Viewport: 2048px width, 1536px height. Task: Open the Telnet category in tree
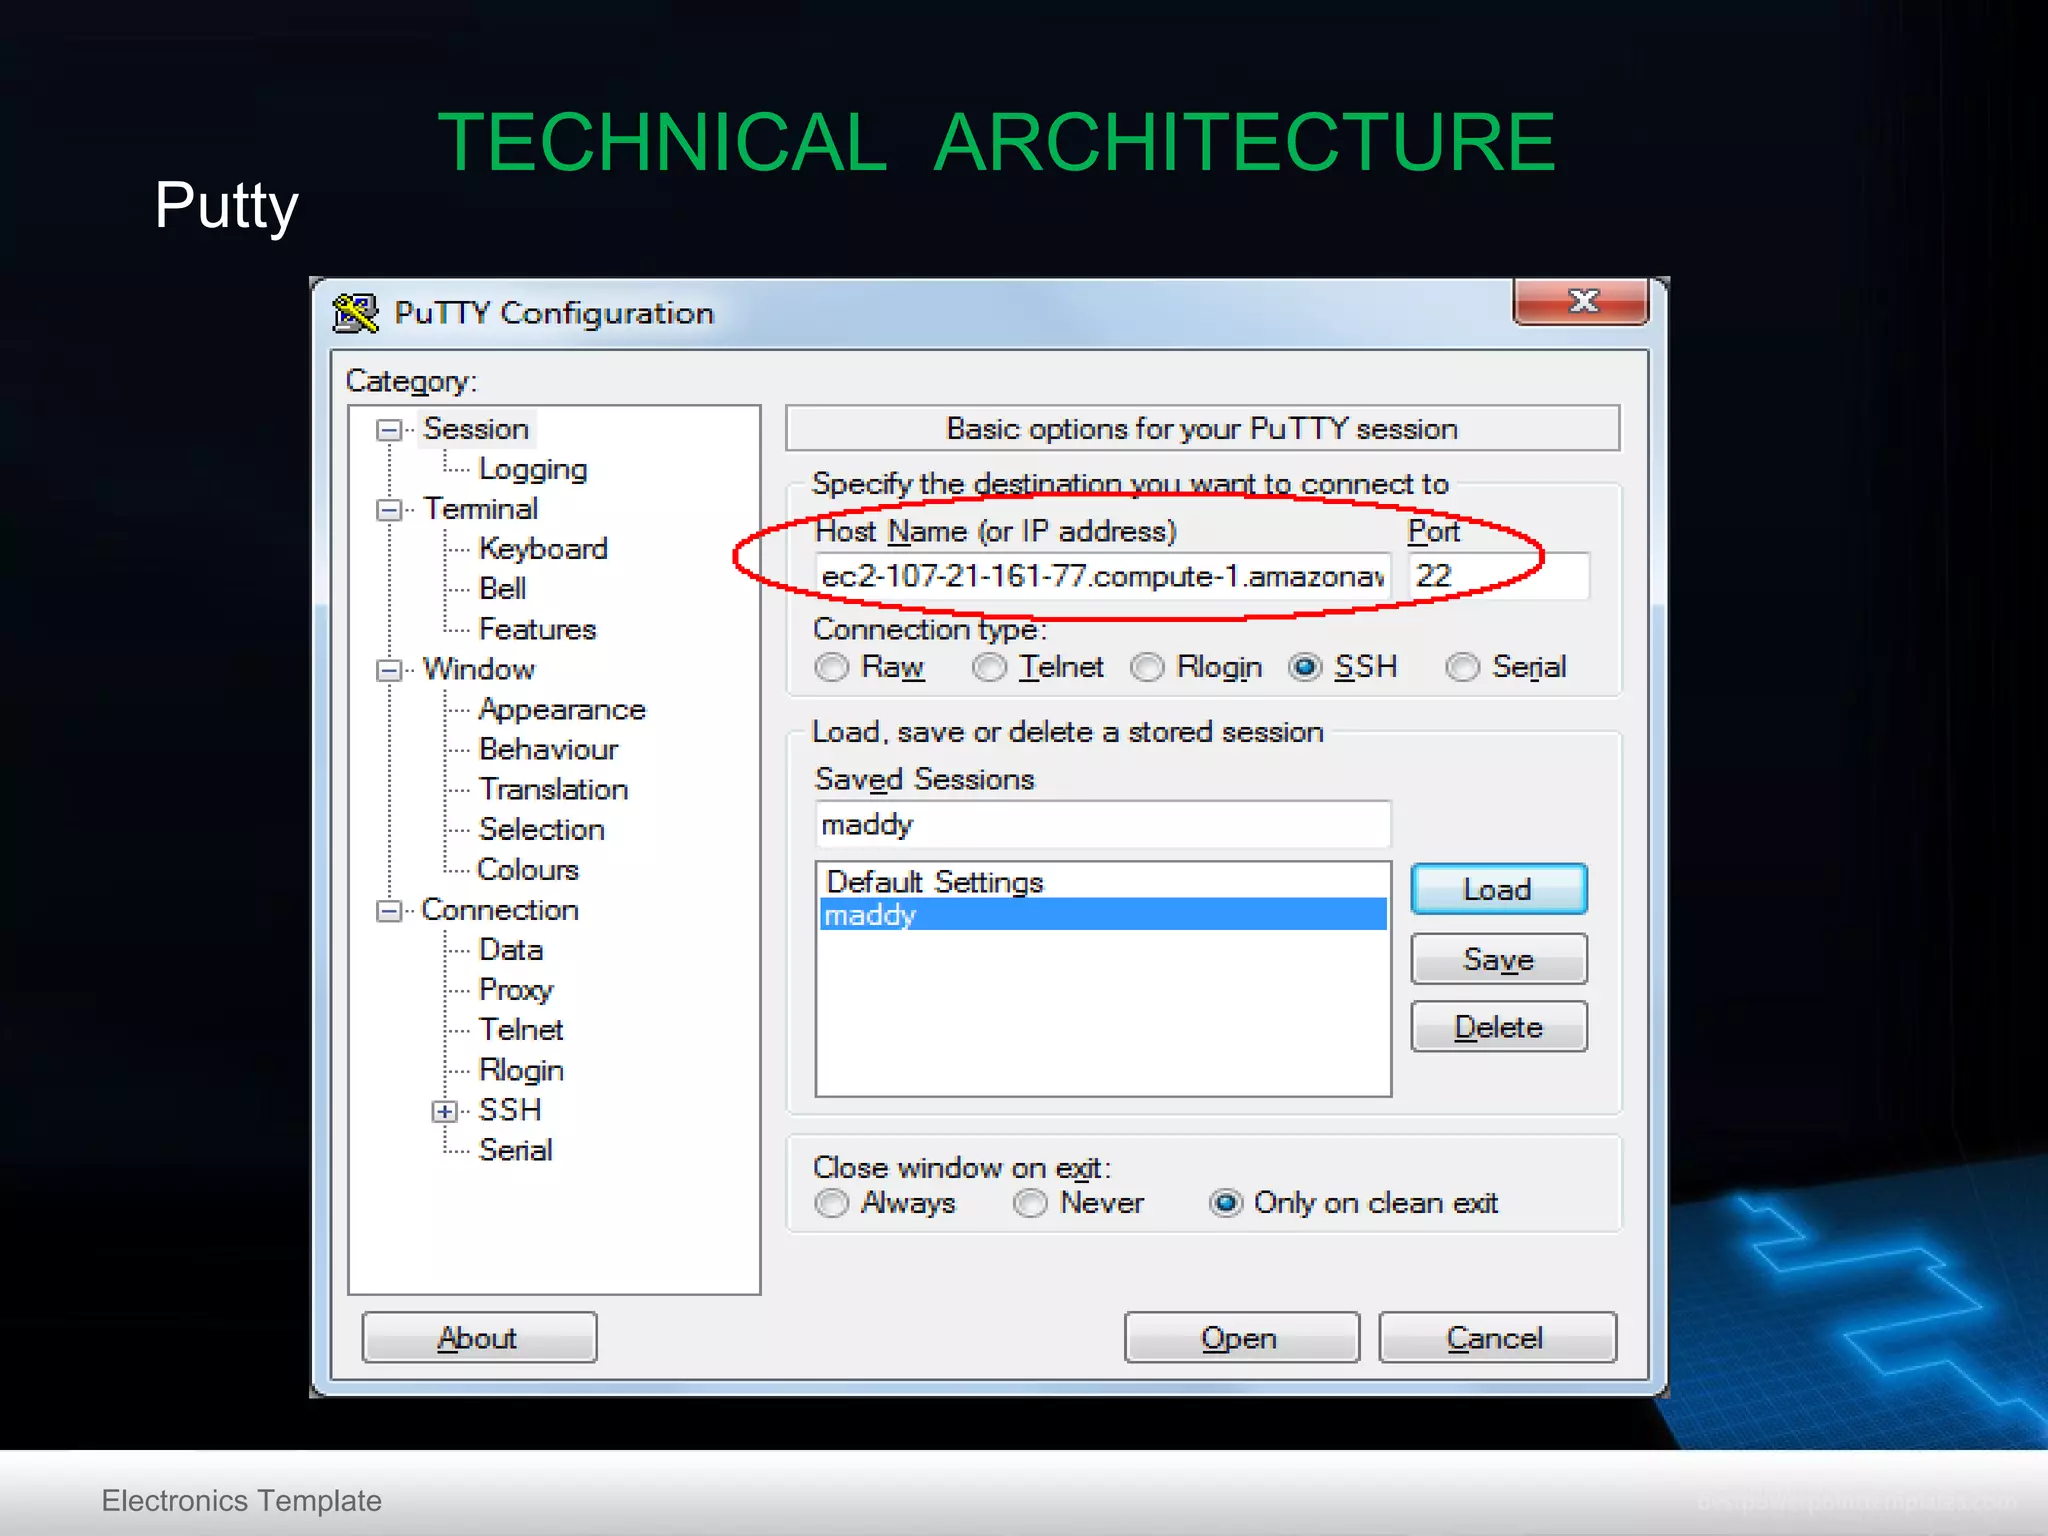tap(521, 1030)
